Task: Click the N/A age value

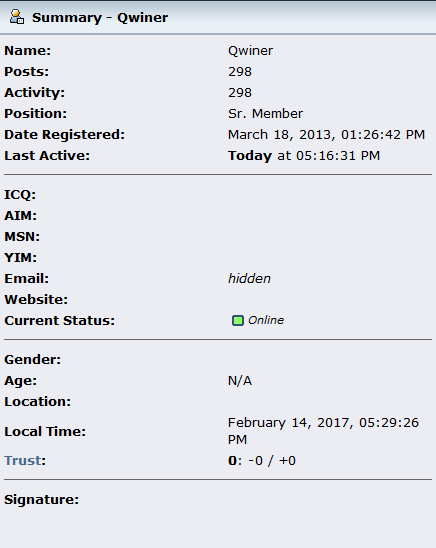Action: 240,381
